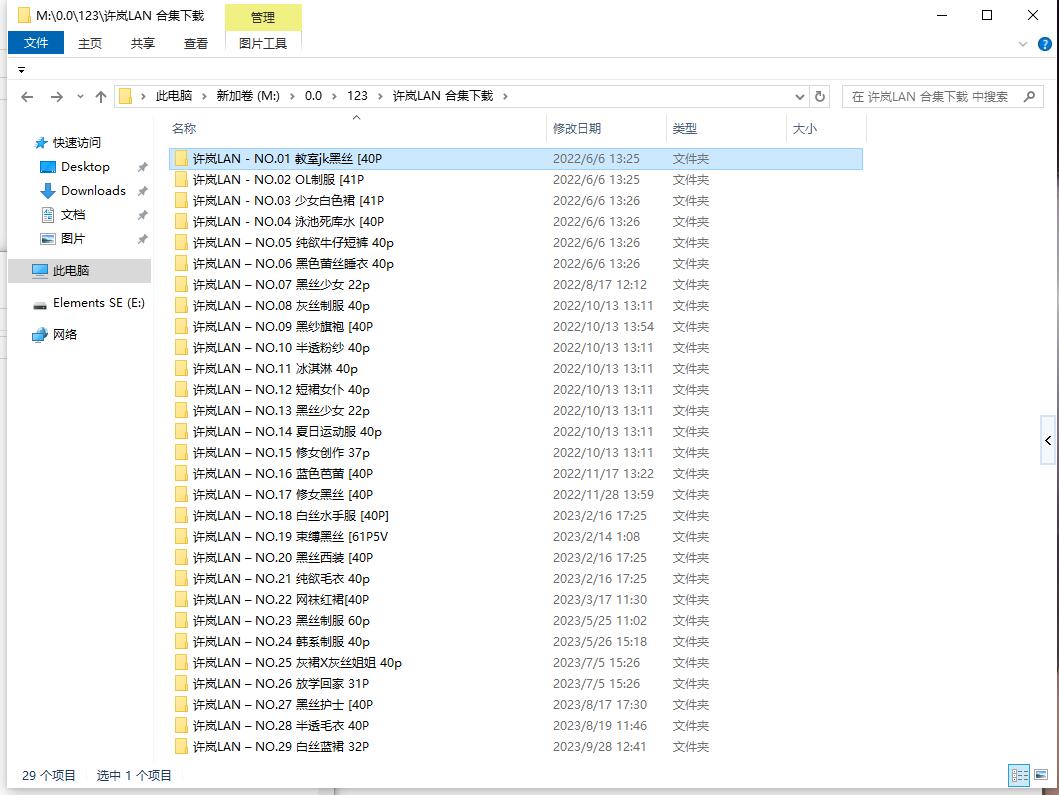Viewport: 1059px width, 795px height.
Task: Open the 文件 menu tab
Action: coord(36,43)
